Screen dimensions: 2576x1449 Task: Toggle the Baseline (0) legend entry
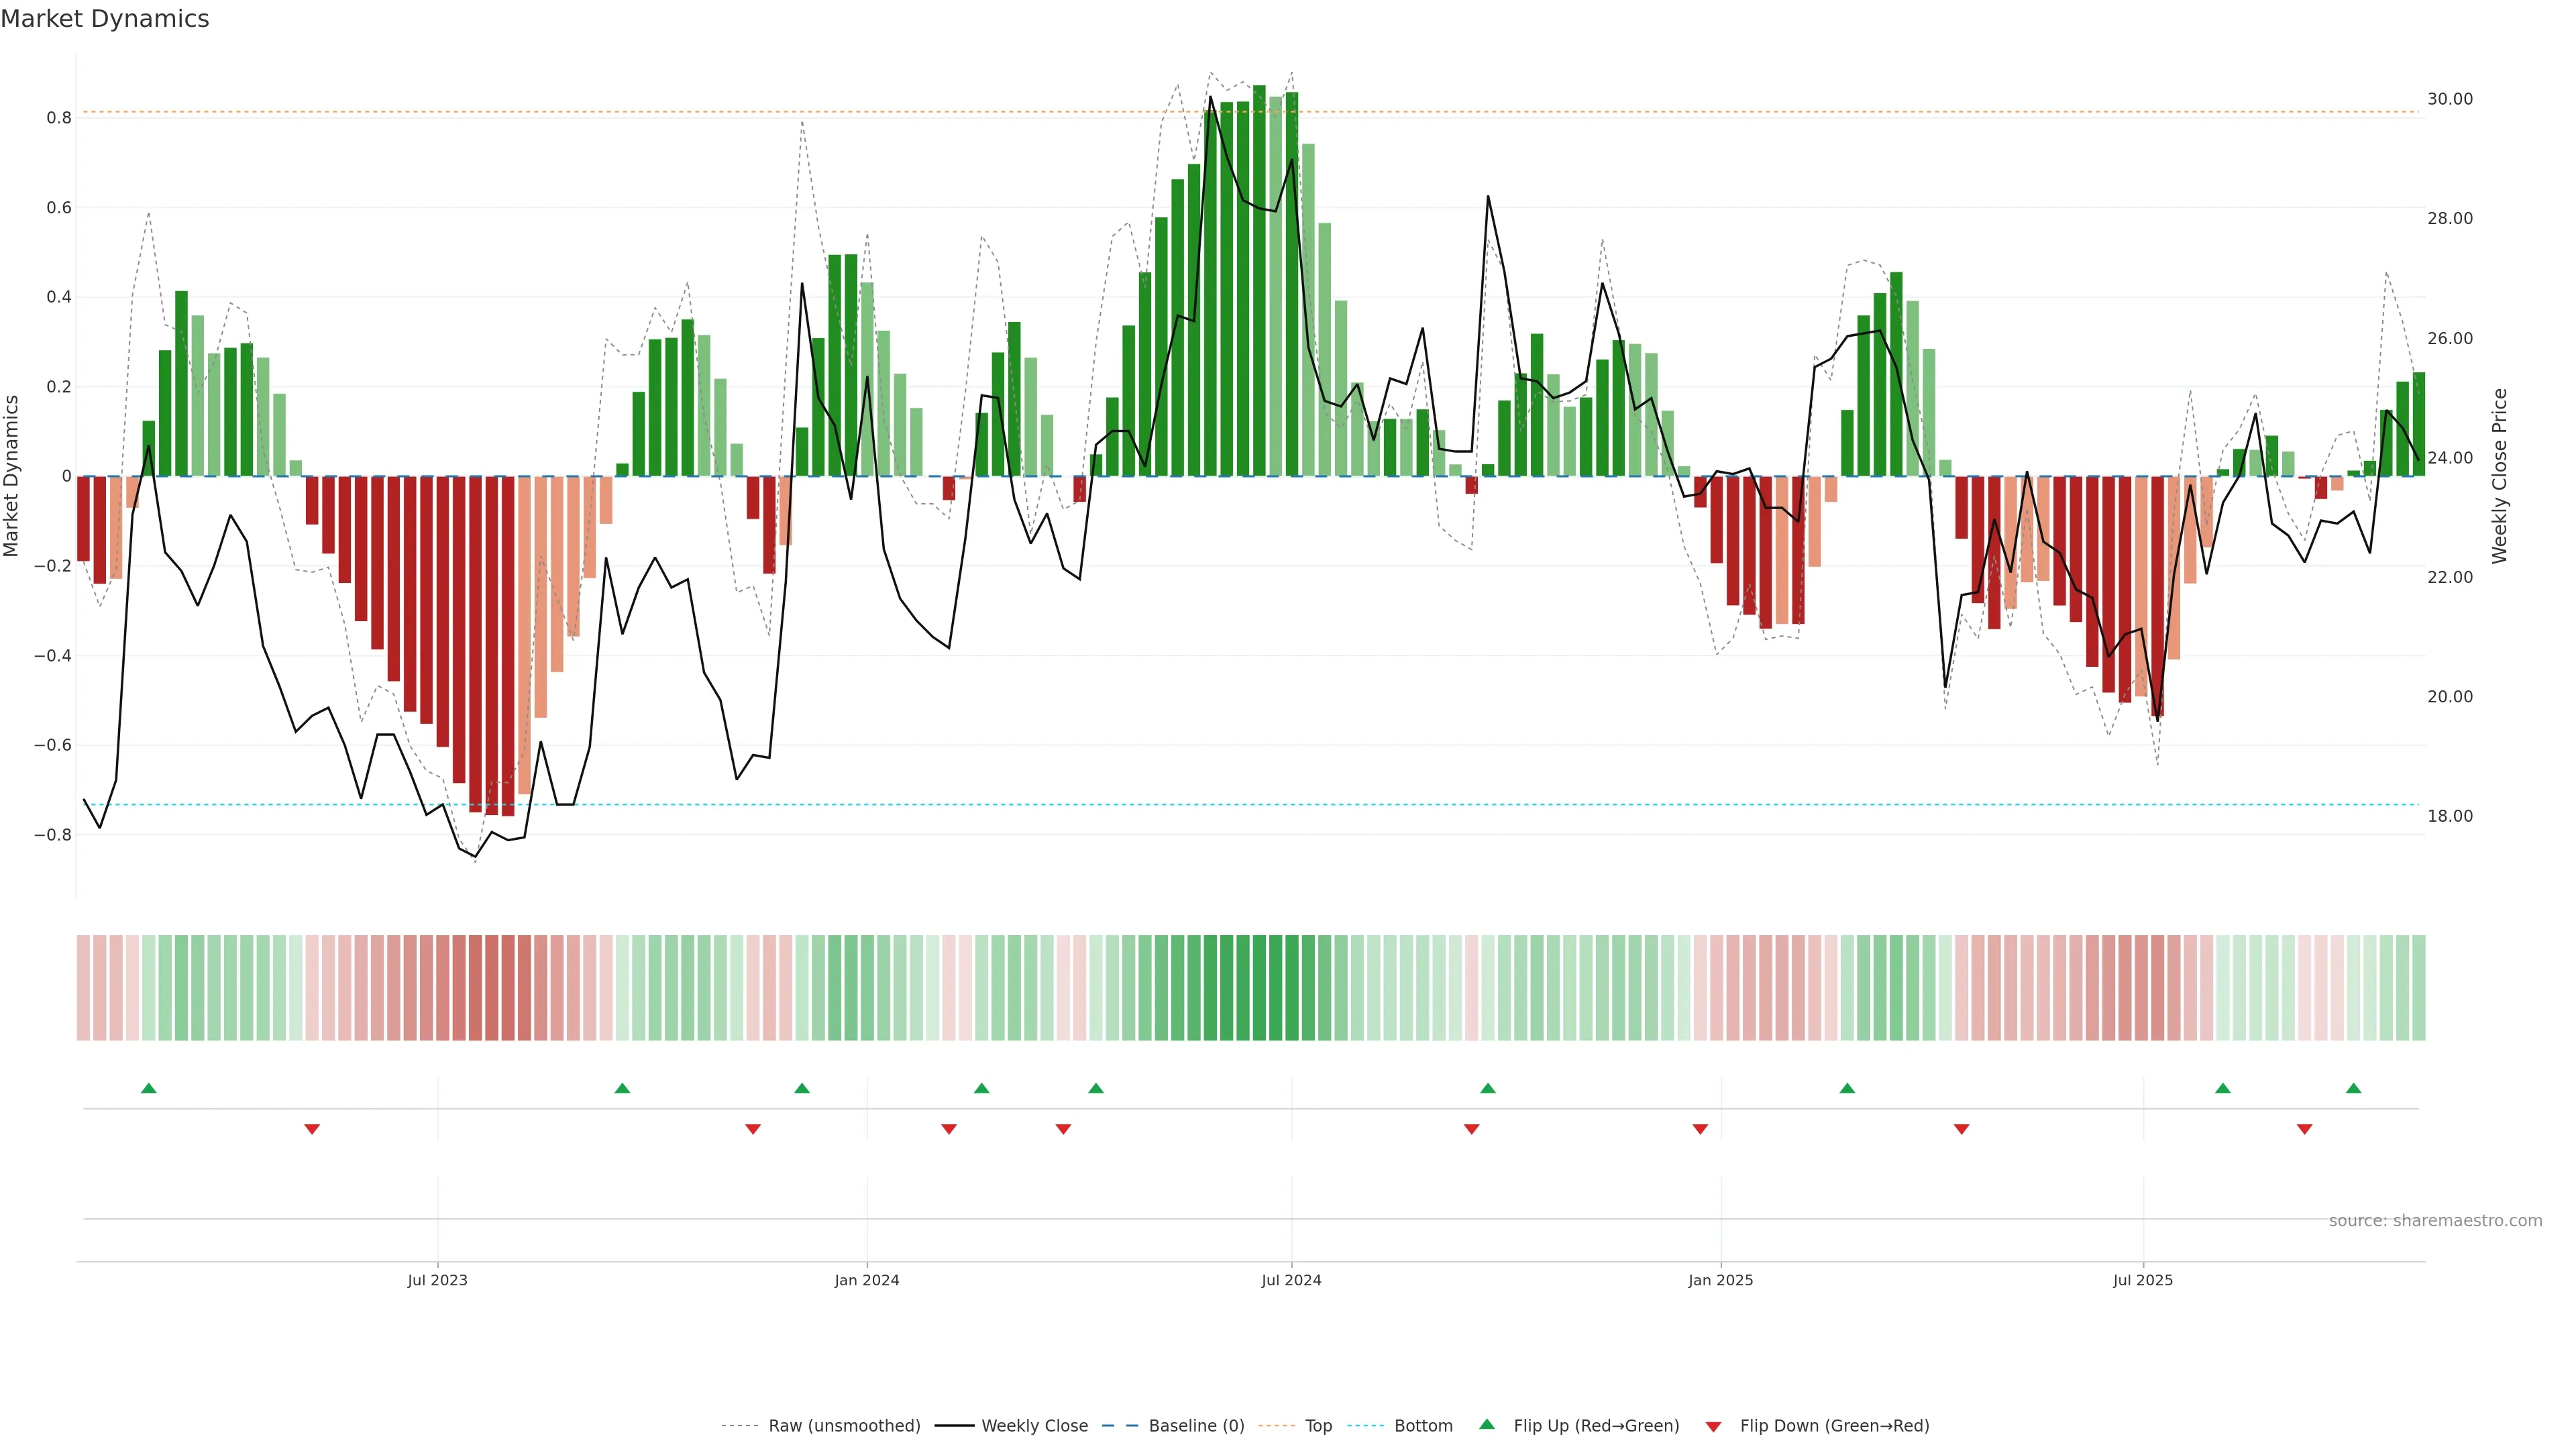tap(1196, 1426)
